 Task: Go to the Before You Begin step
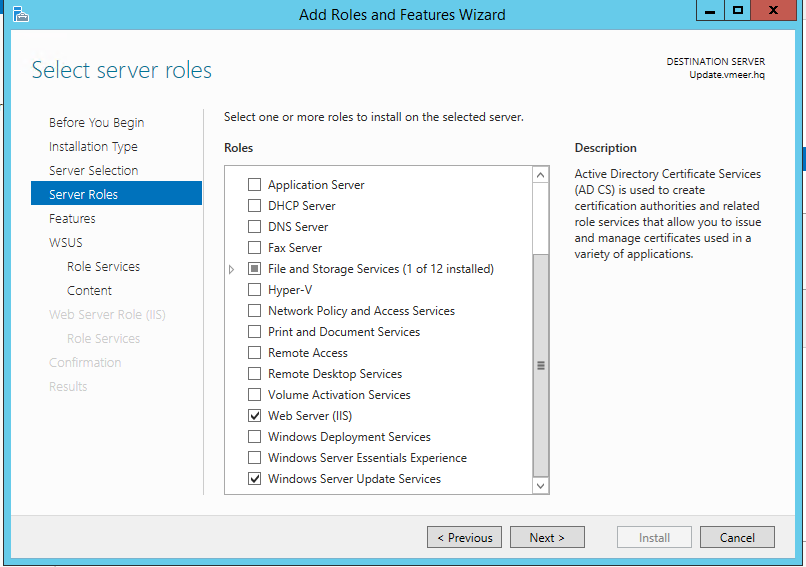click(x=96, y=123)
